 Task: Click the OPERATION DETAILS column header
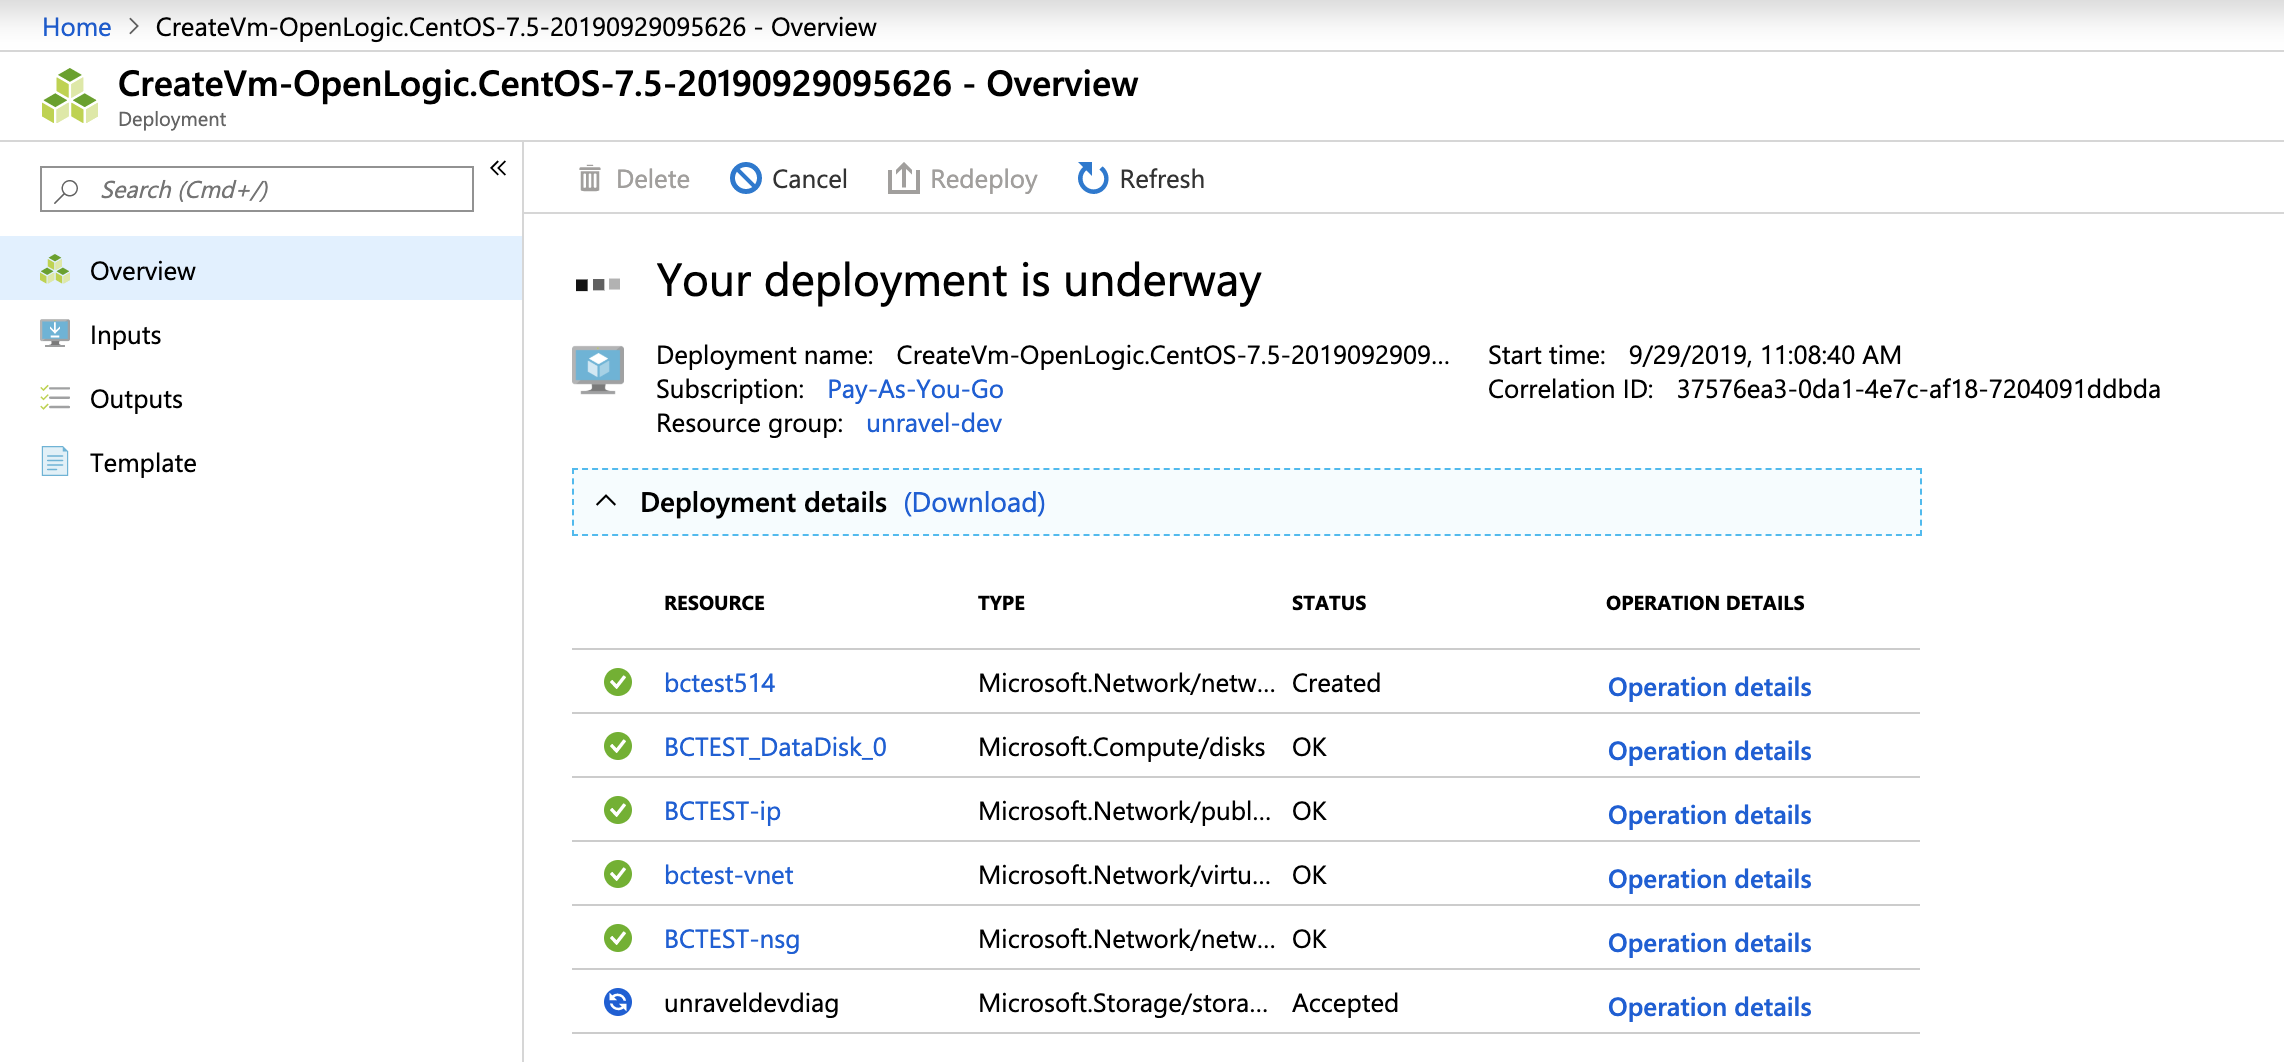coord(1705,603)
